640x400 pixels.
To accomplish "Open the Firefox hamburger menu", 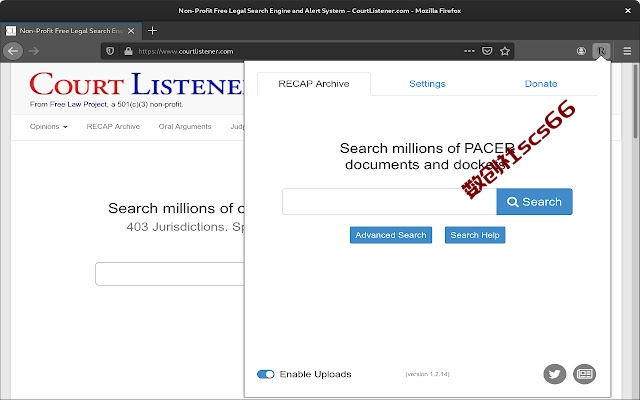I will pyautogui.click(x=627, y=51).
